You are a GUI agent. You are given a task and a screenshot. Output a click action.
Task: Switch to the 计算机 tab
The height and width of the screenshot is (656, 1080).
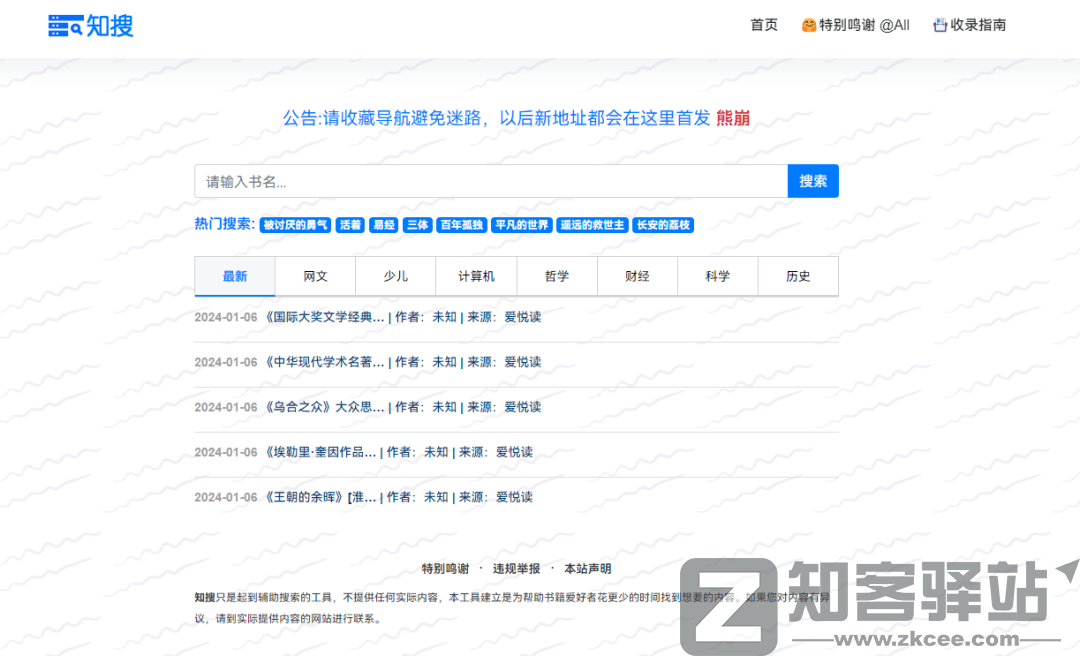476,276
